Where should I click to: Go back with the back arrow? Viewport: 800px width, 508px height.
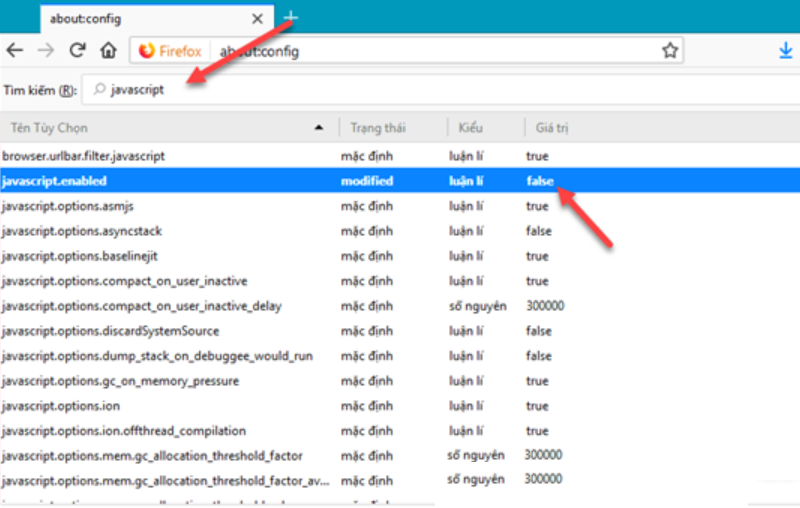15,50
